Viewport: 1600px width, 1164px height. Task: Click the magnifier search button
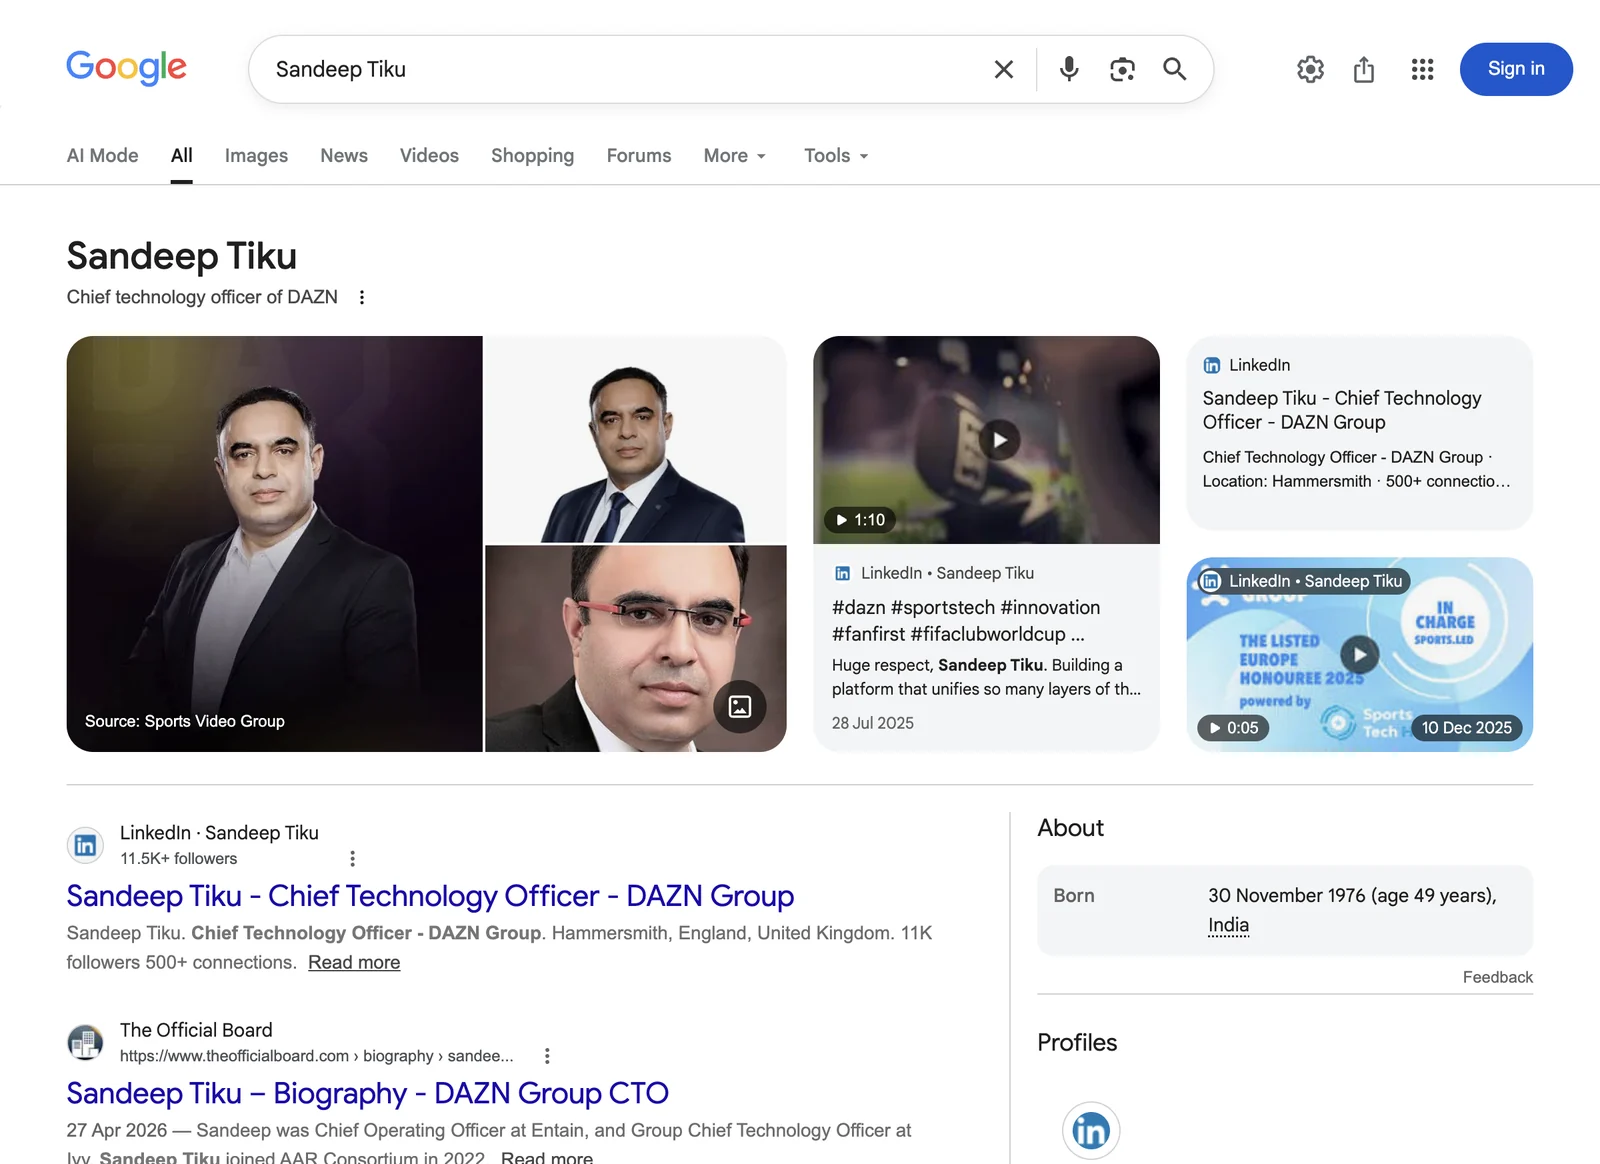[x=1175, y=69]
